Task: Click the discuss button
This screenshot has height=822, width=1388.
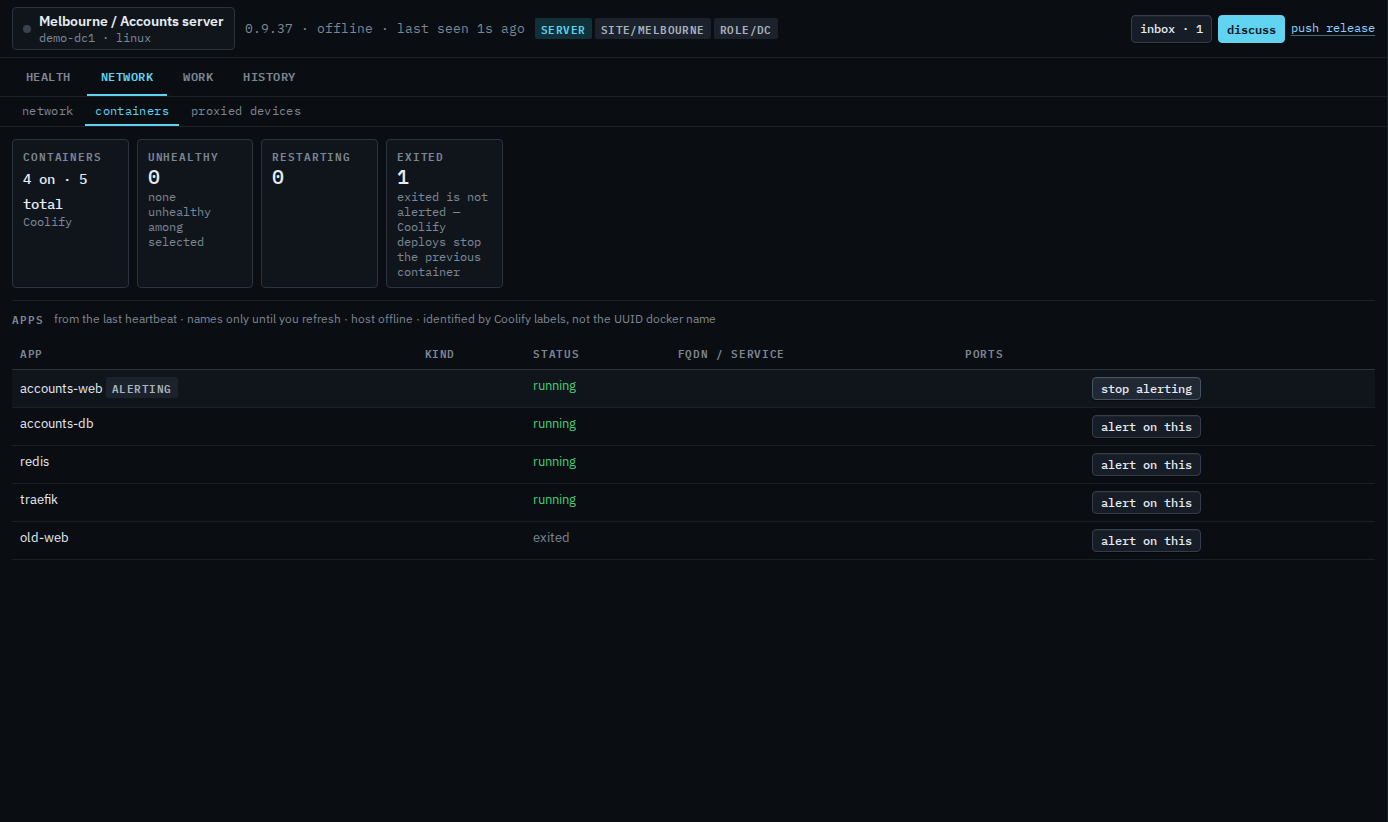Action: 1251,29
